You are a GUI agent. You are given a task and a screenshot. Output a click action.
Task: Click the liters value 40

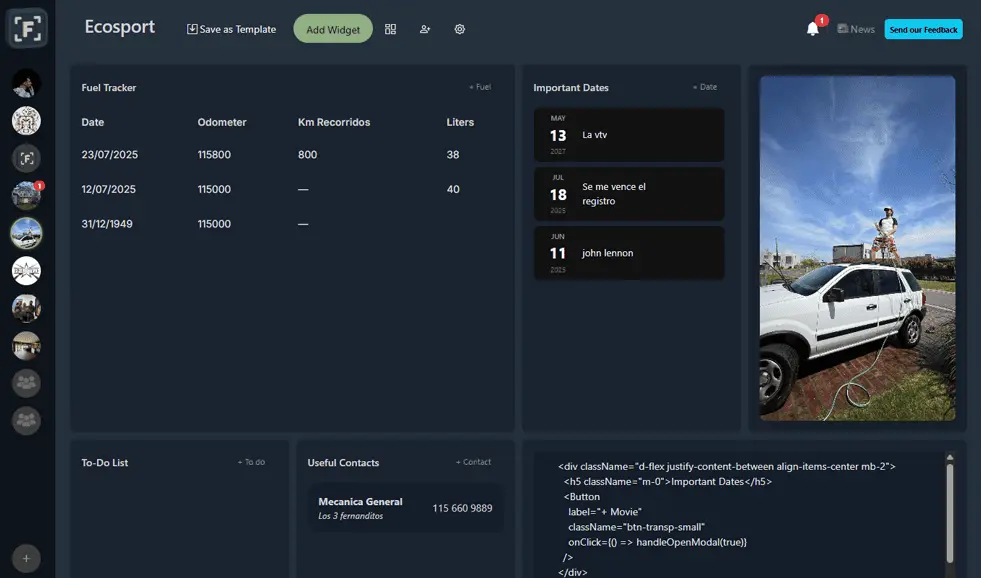[453, 189]
